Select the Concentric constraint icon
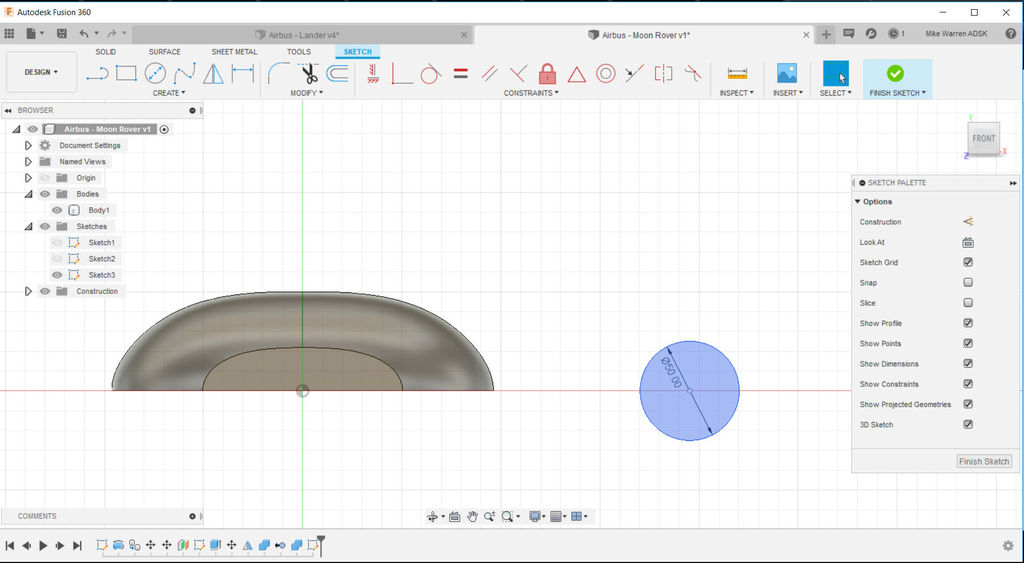This screenshot has height=563, width=1024. pos(605,73)
